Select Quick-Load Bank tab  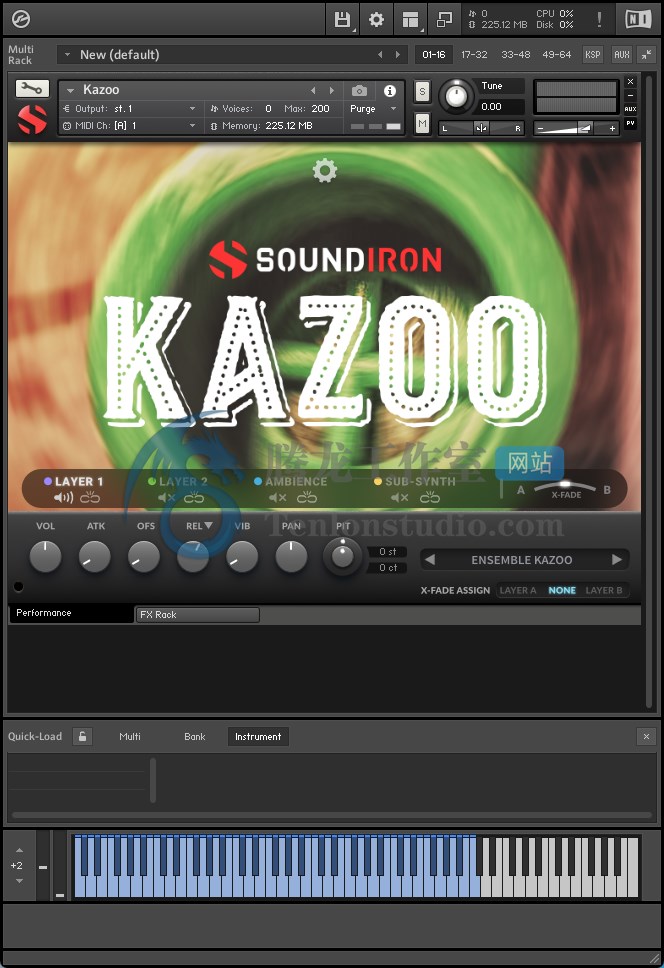[x=194, y=736]
